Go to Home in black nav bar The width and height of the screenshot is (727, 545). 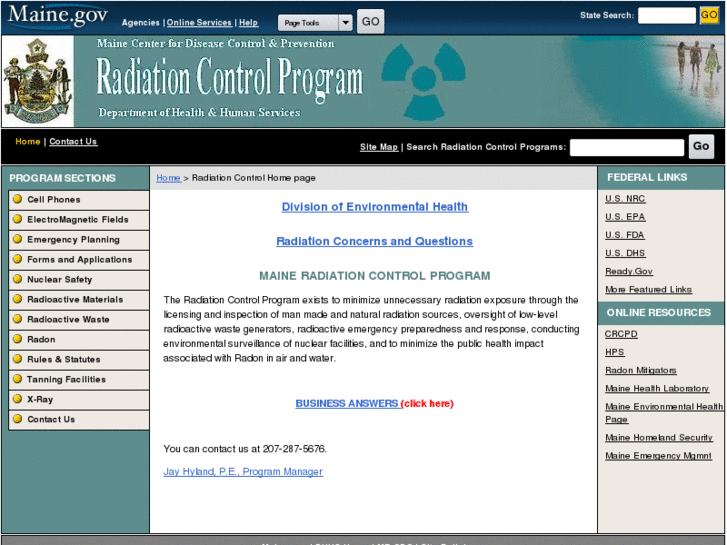[x=28, y=141]
